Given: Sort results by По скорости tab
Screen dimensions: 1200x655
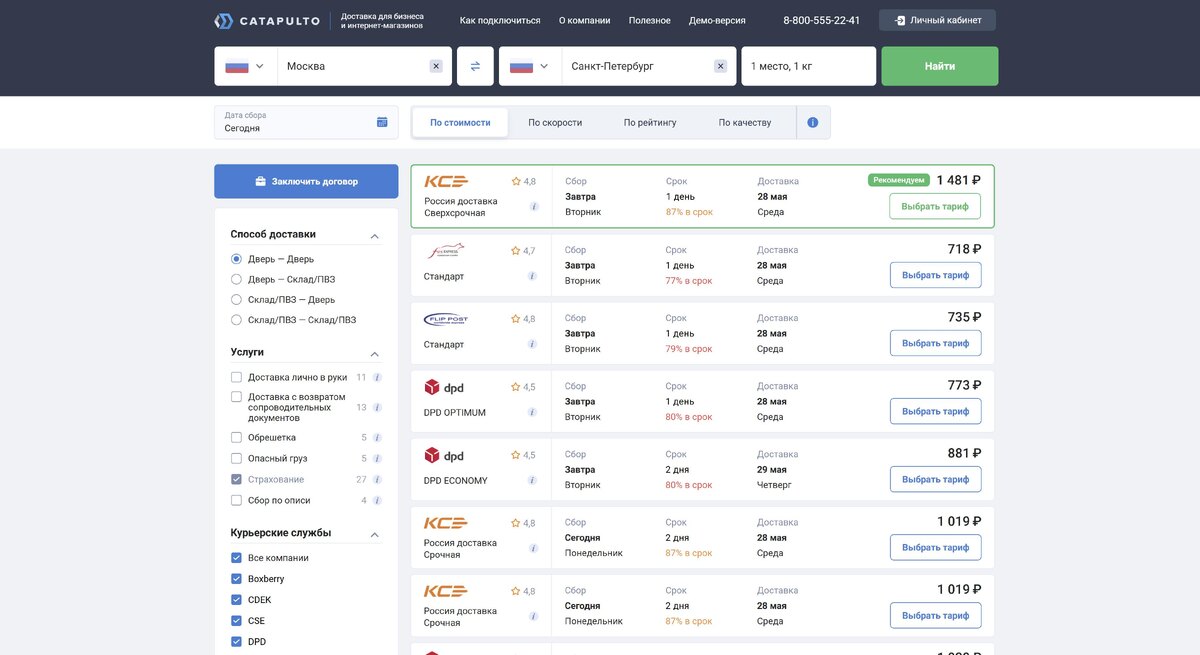Looking at the screenshot, I should tap(555, 122).
